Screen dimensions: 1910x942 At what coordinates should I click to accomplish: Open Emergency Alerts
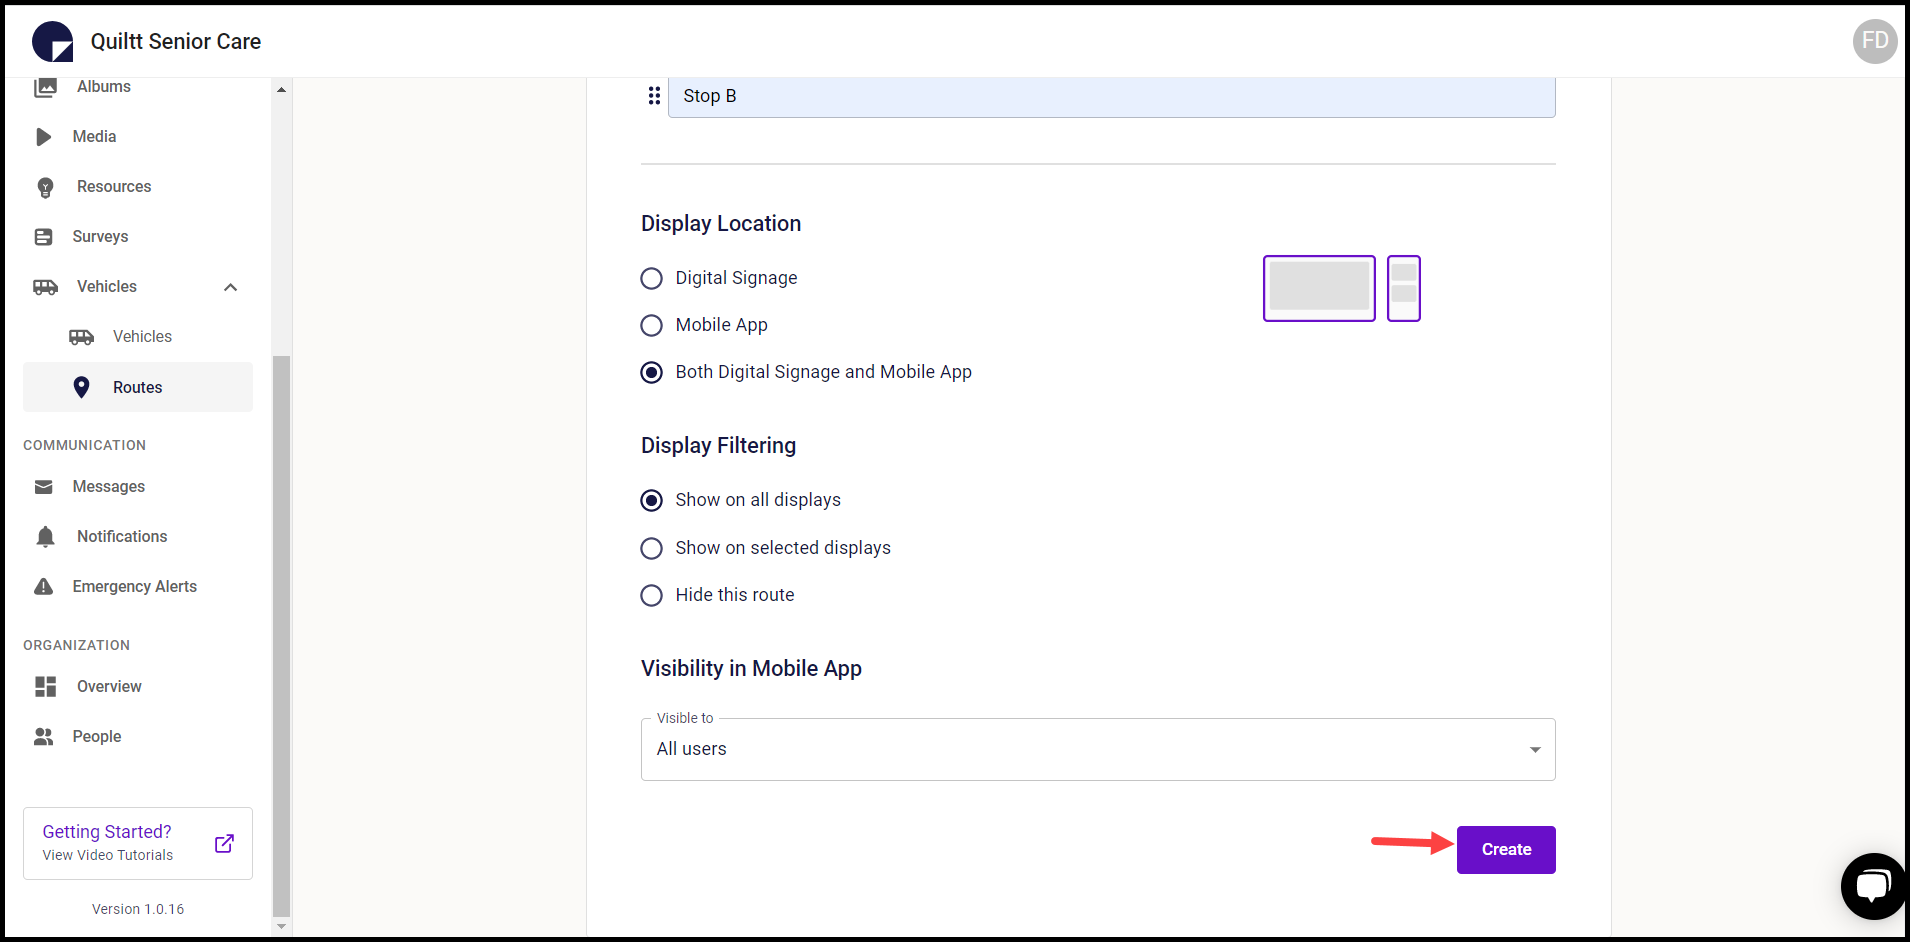[135, 587]
